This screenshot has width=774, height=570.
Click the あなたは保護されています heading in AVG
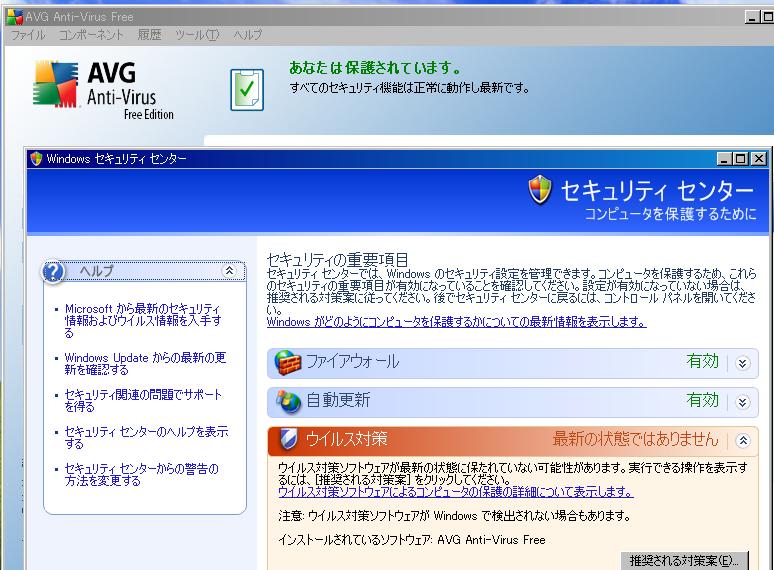click(x=375, y=67)
